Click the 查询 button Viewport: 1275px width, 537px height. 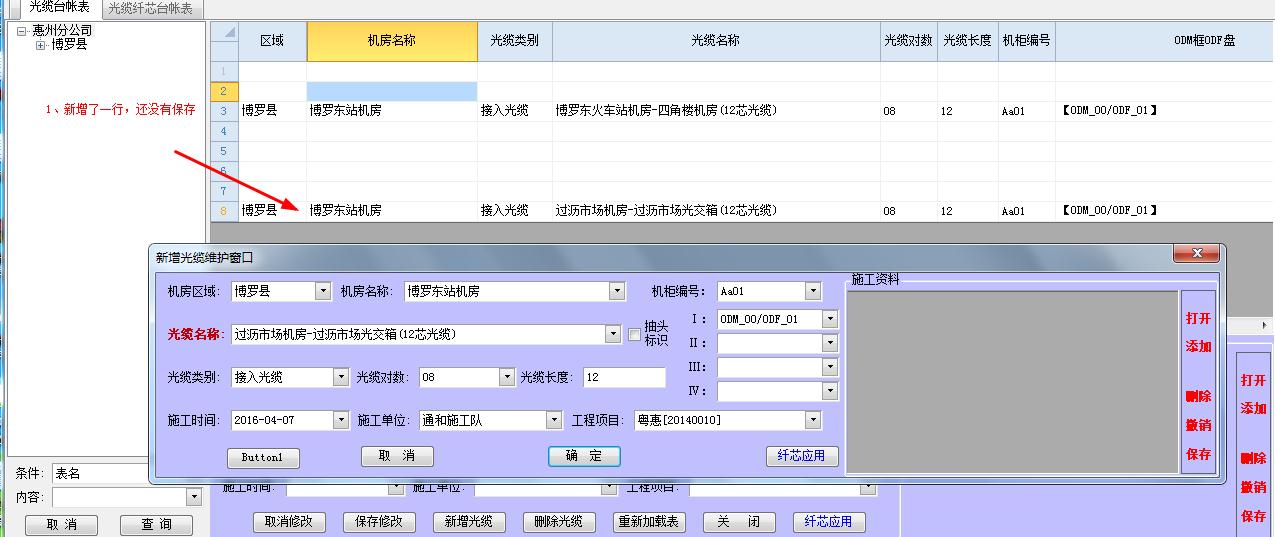point(156,525)
